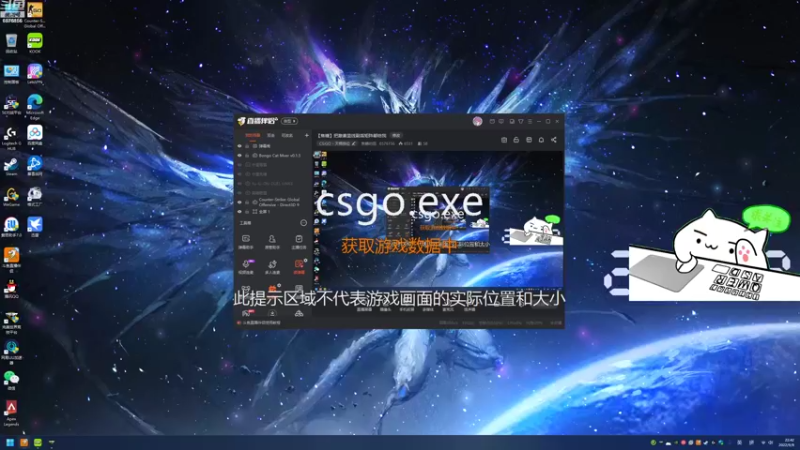Click the edit button beside the stream title

click(396, 136)
